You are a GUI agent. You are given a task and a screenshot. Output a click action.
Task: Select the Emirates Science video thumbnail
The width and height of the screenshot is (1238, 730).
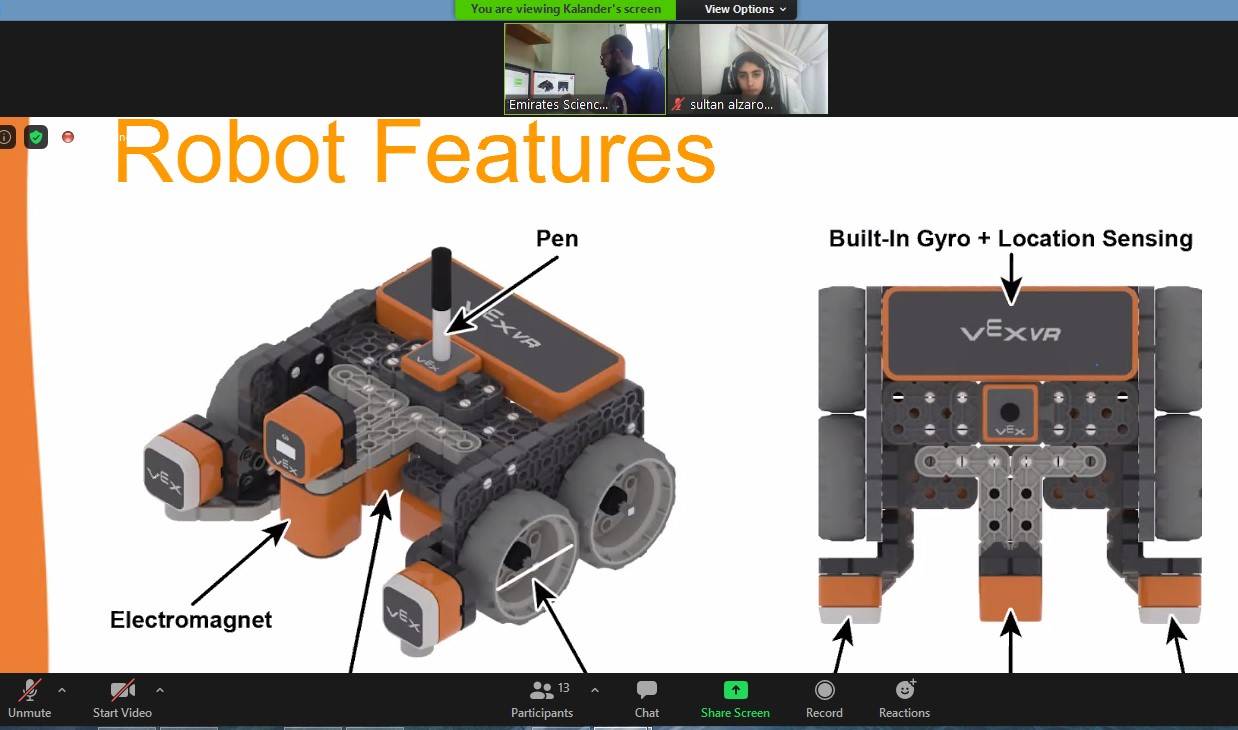point(585,68)
